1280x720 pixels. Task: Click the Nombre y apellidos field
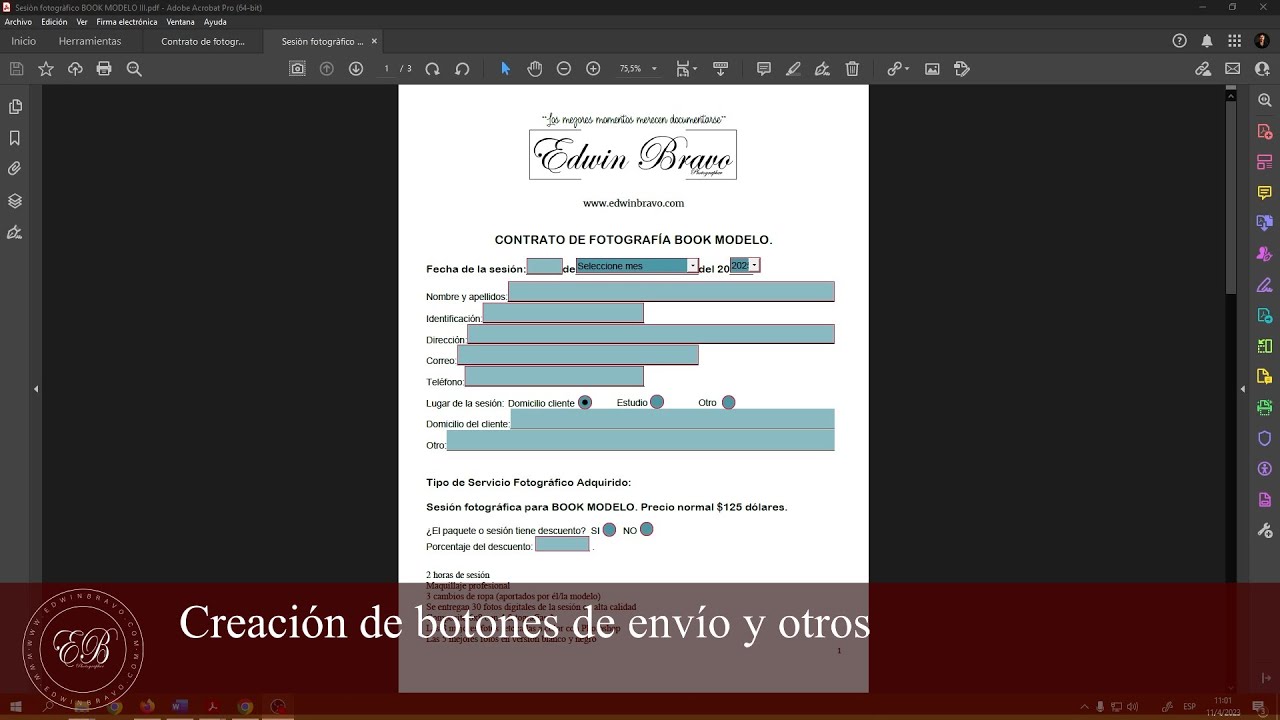[671, 292]
